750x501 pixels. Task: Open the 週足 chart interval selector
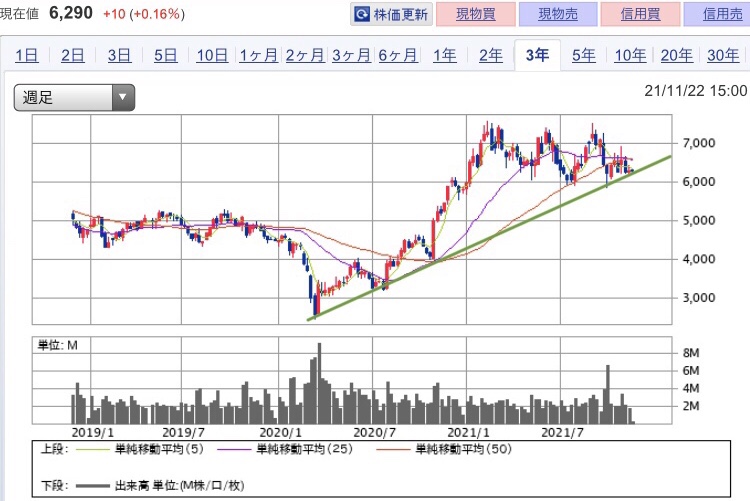tap(74, 98)
